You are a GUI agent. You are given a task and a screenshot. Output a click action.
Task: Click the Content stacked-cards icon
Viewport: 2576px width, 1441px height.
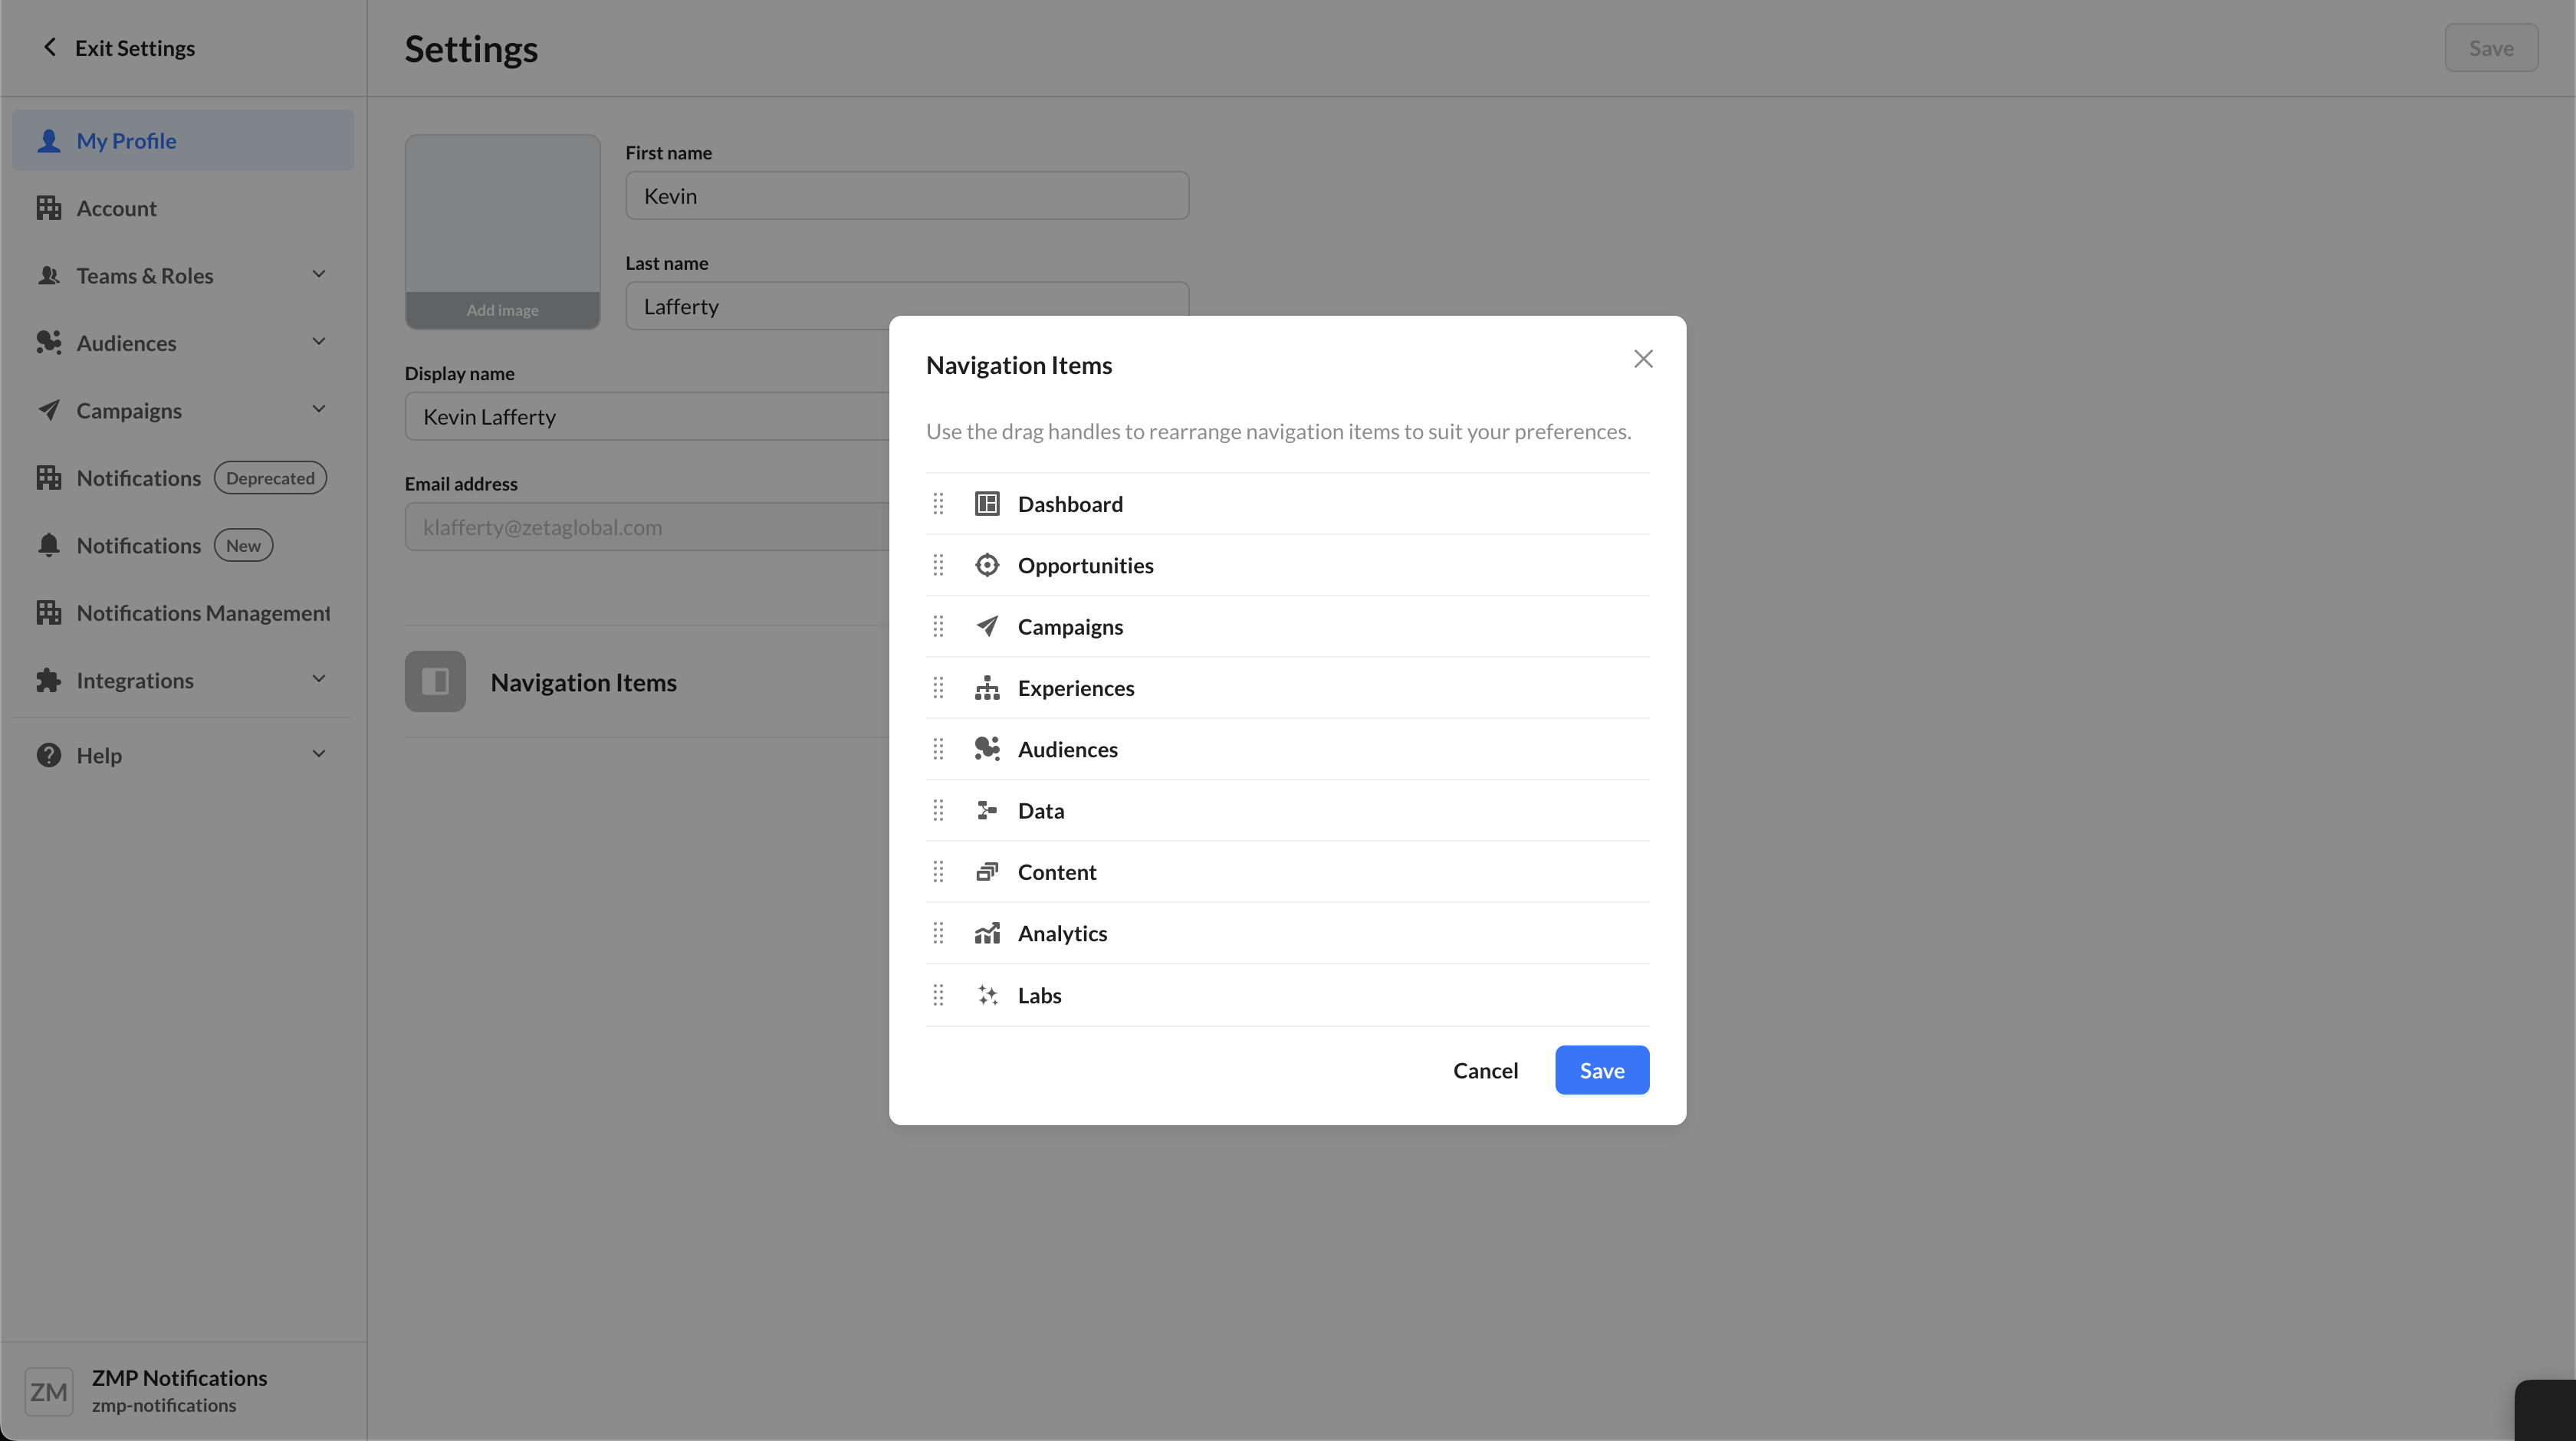[987, 872]
